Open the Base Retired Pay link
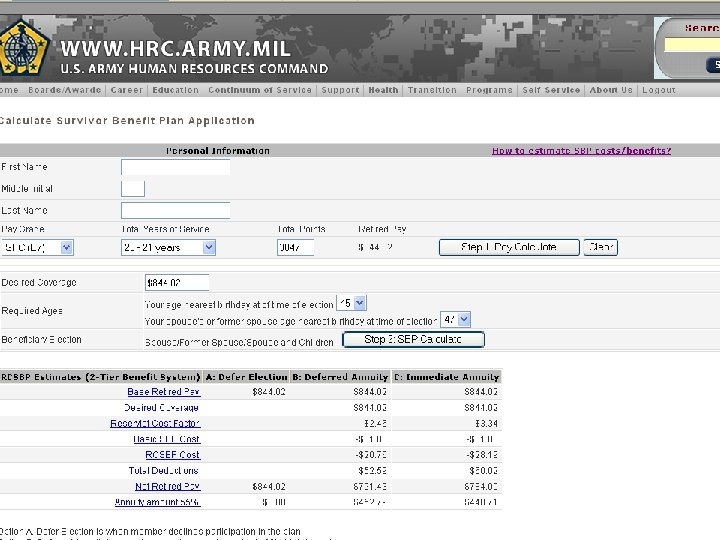Viewport: 720px width, 540px height. 164,392
